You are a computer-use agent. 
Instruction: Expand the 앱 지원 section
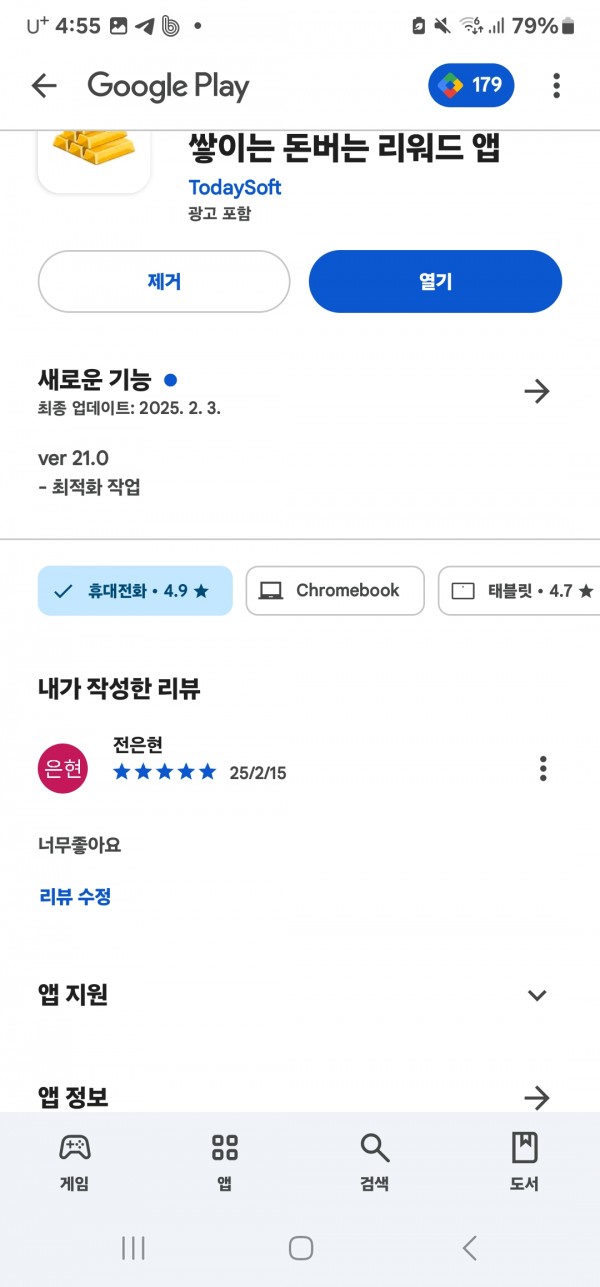[537, 995]
